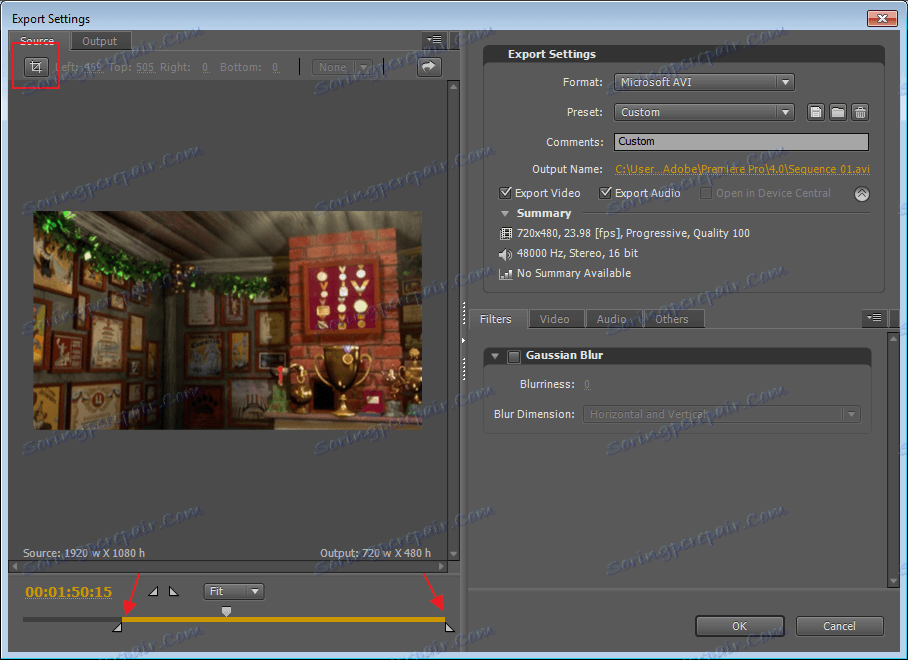908x660 pixels.
Task: Click the Set In Point triangle button
Action: [153, 592]
